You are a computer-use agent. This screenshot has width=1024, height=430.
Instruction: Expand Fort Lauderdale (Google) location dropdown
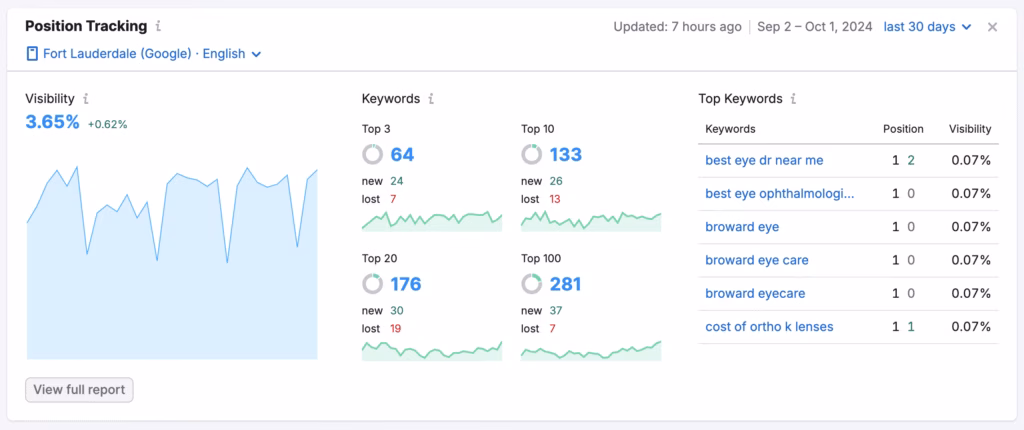[144, 54]
